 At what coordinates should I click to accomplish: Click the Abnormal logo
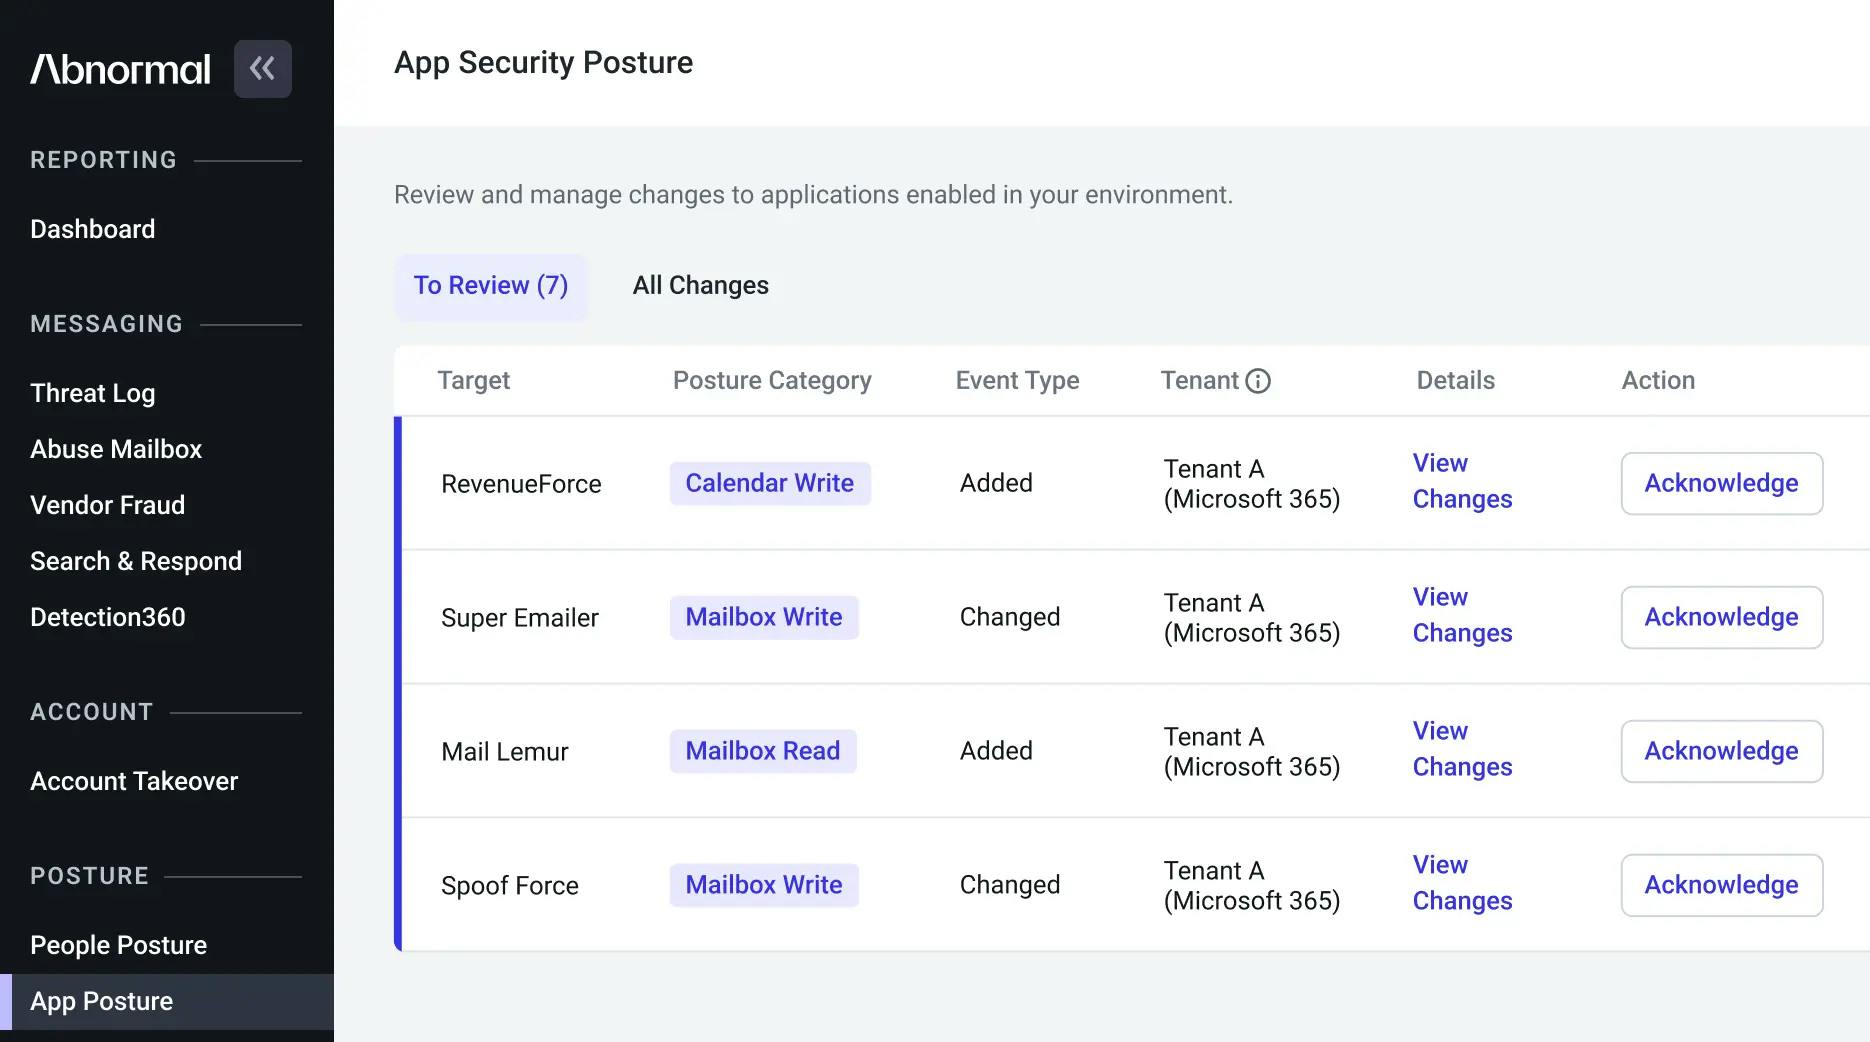click(x=120, y=69)
